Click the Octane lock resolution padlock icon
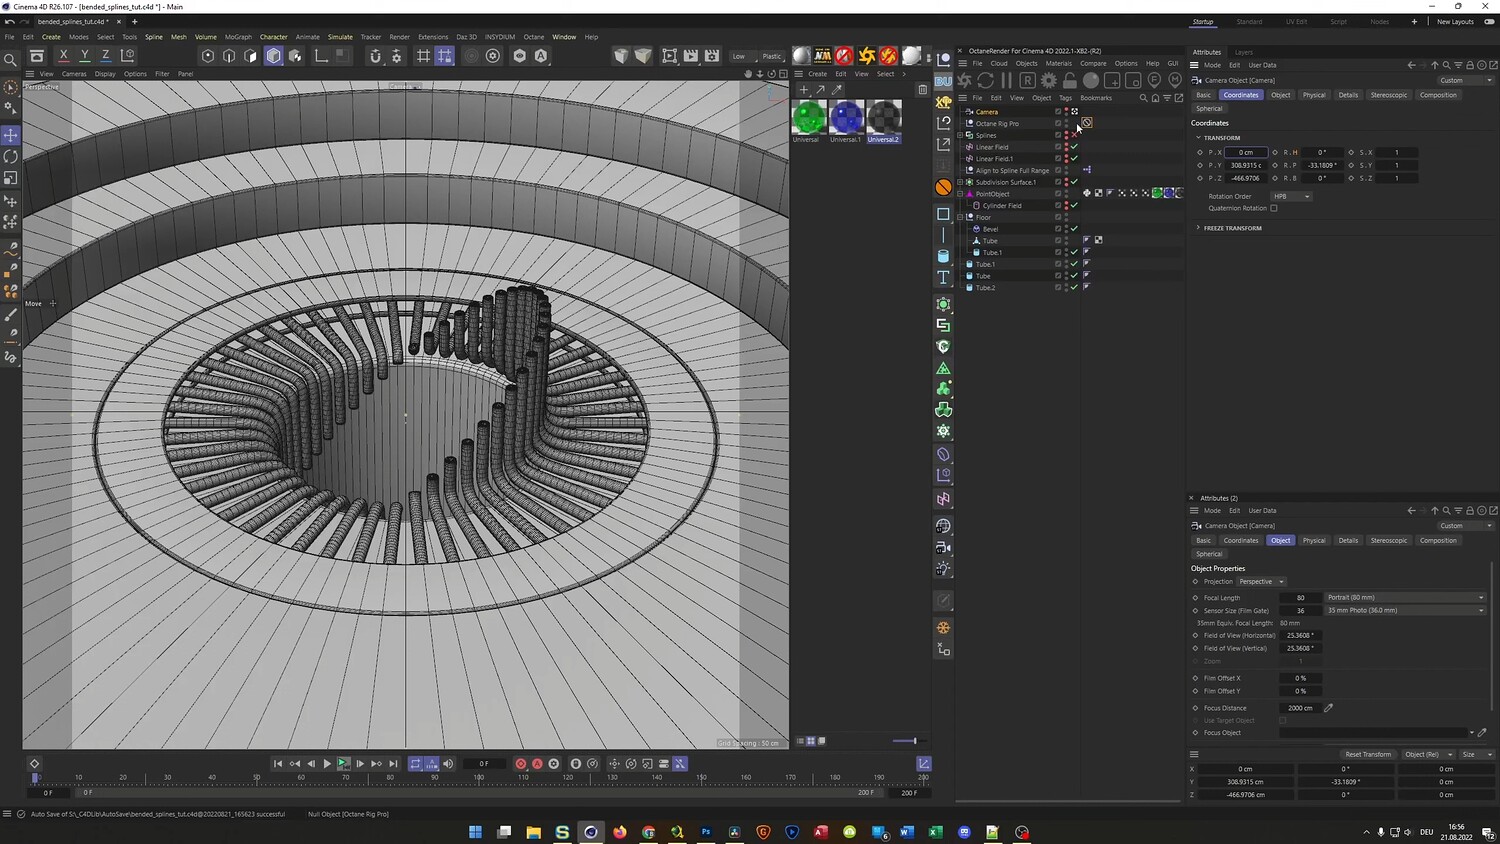This screenshot has height=844, width=1500. click(1070, 80)
